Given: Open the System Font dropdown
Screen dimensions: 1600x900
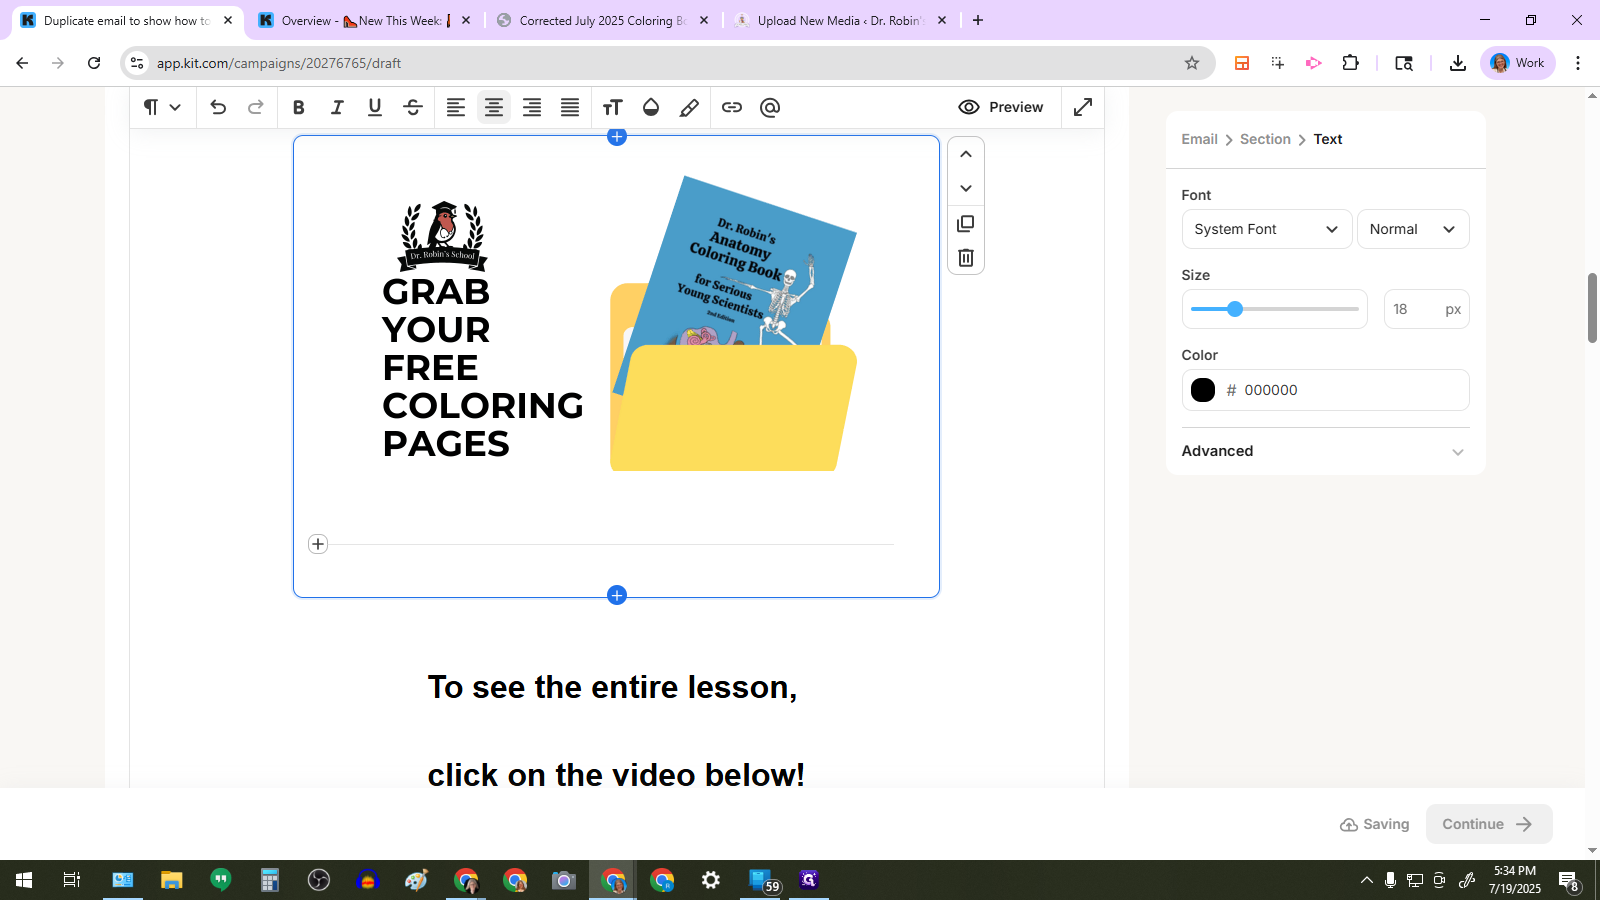Looking at the screenshot, I should [1266, 229].
